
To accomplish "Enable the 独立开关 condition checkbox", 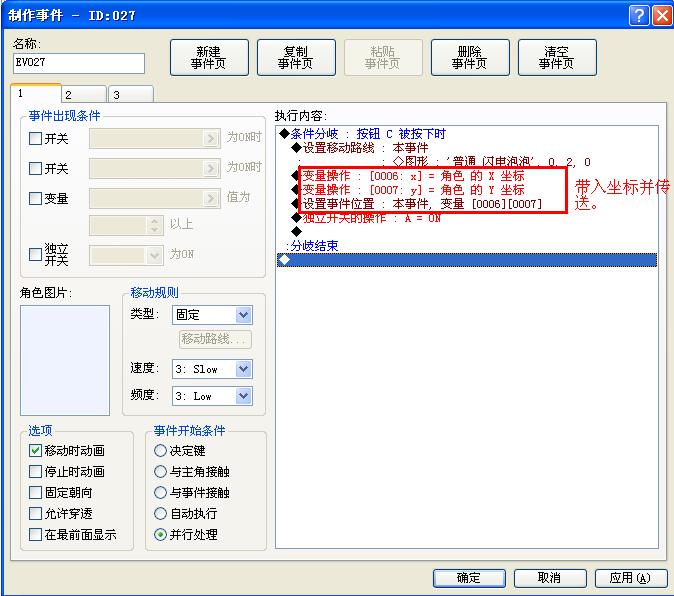I will [x=35, y=254].
